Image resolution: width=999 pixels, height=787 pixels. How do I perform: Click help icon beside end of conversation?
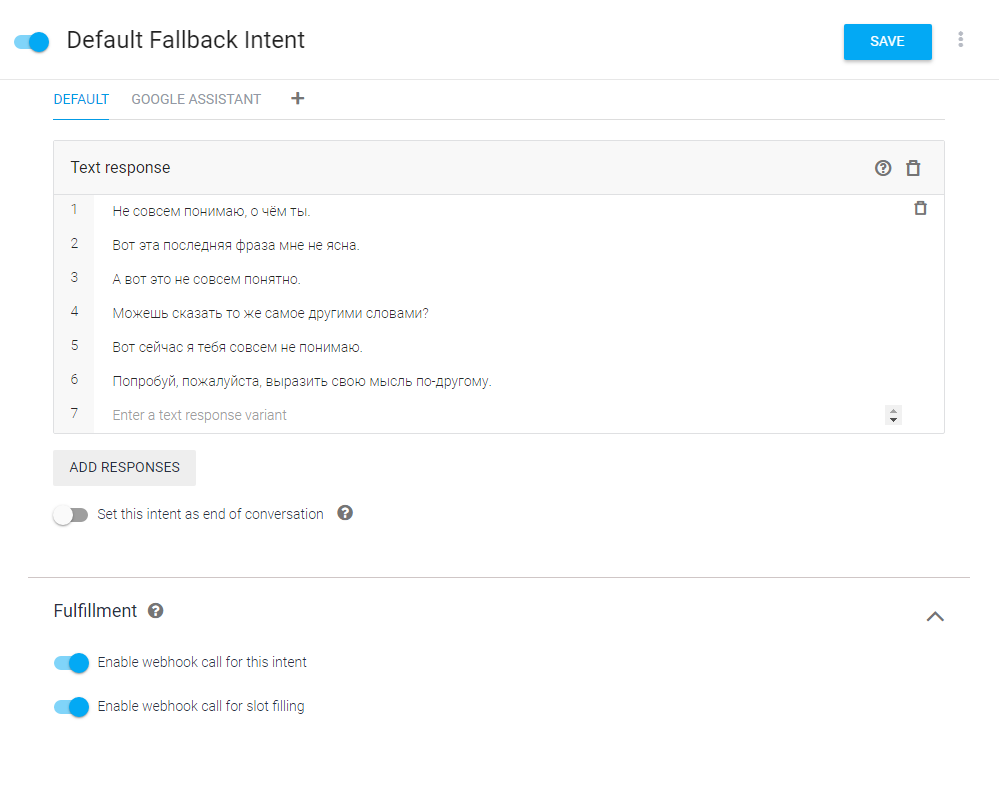[345, 513]
